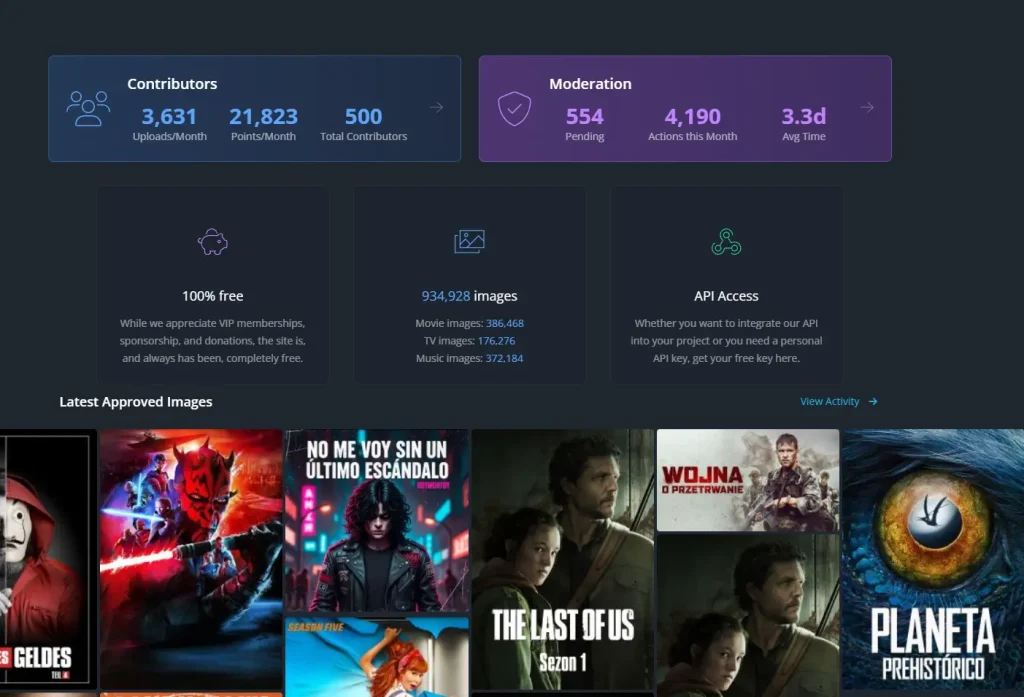Click the image gallery icon
The height and width of the screenshot is (697, 1024).
point(470,242)
